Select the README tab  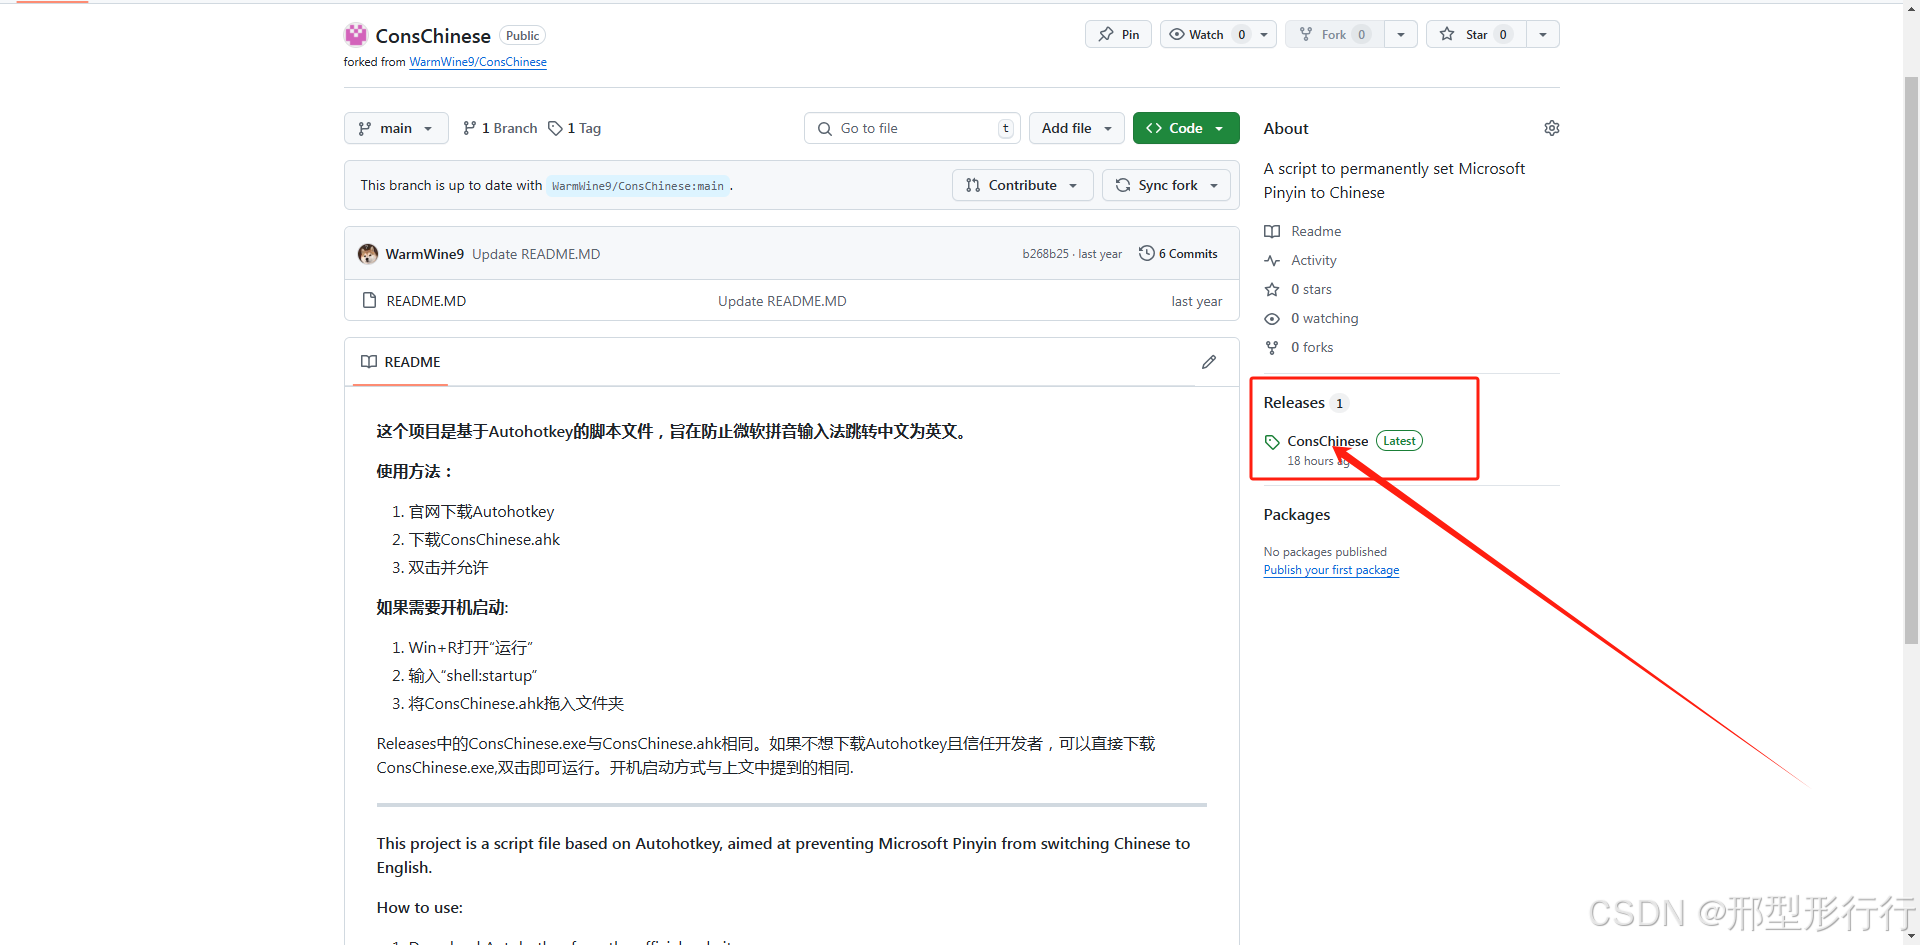click(401, 362)
